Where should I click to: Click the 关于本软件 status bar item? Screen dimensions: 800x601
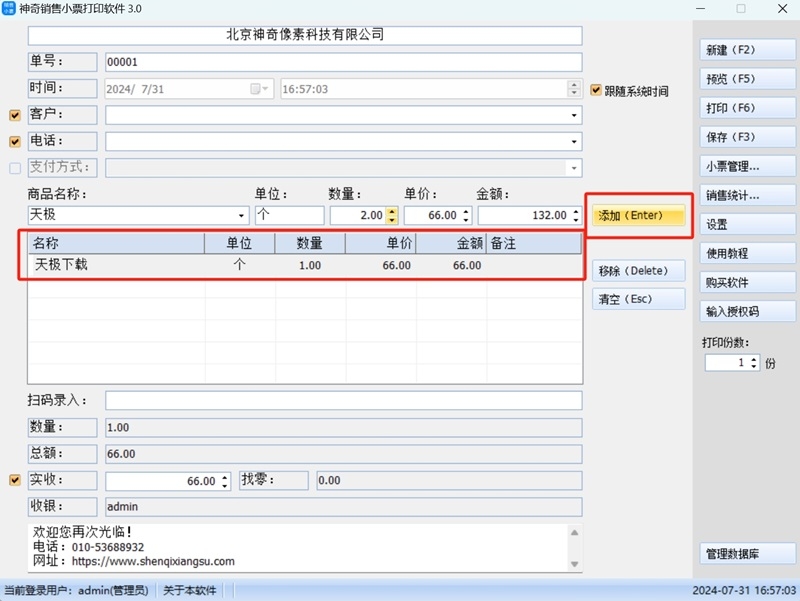190,591
